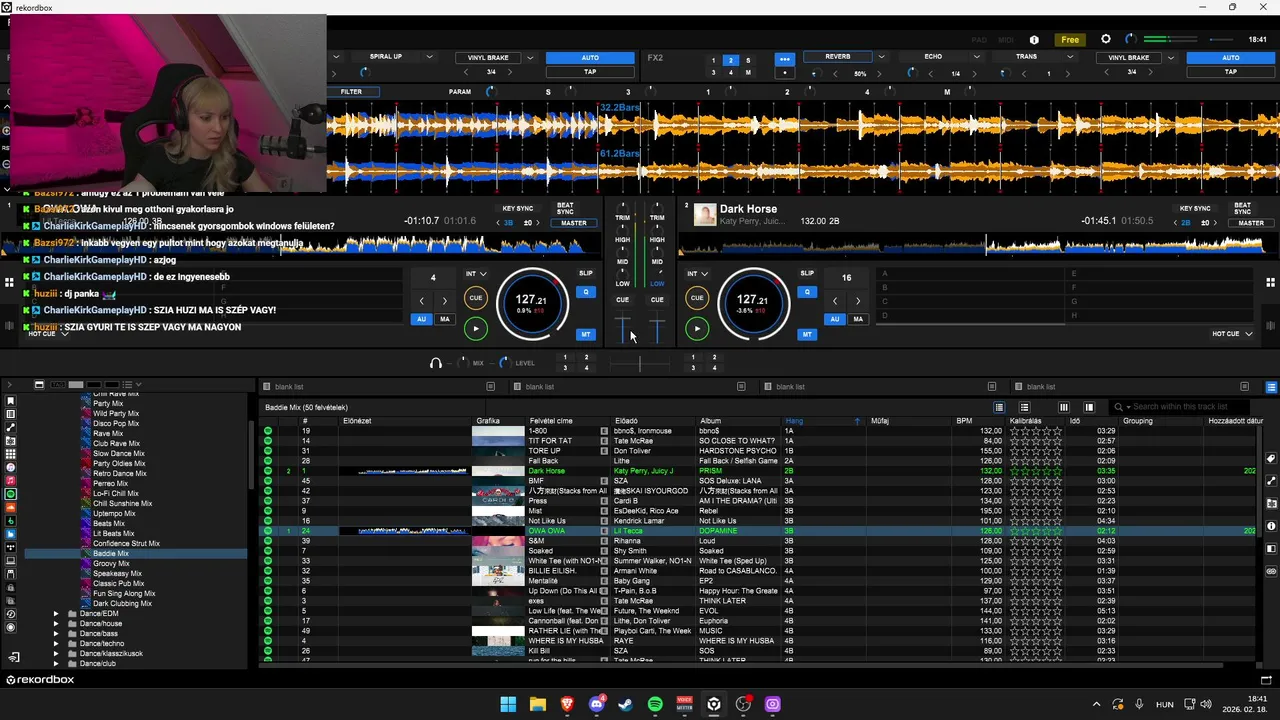Select manual loop MA on deck 2
The image size is (1280, 720).
tap(858, 319)
